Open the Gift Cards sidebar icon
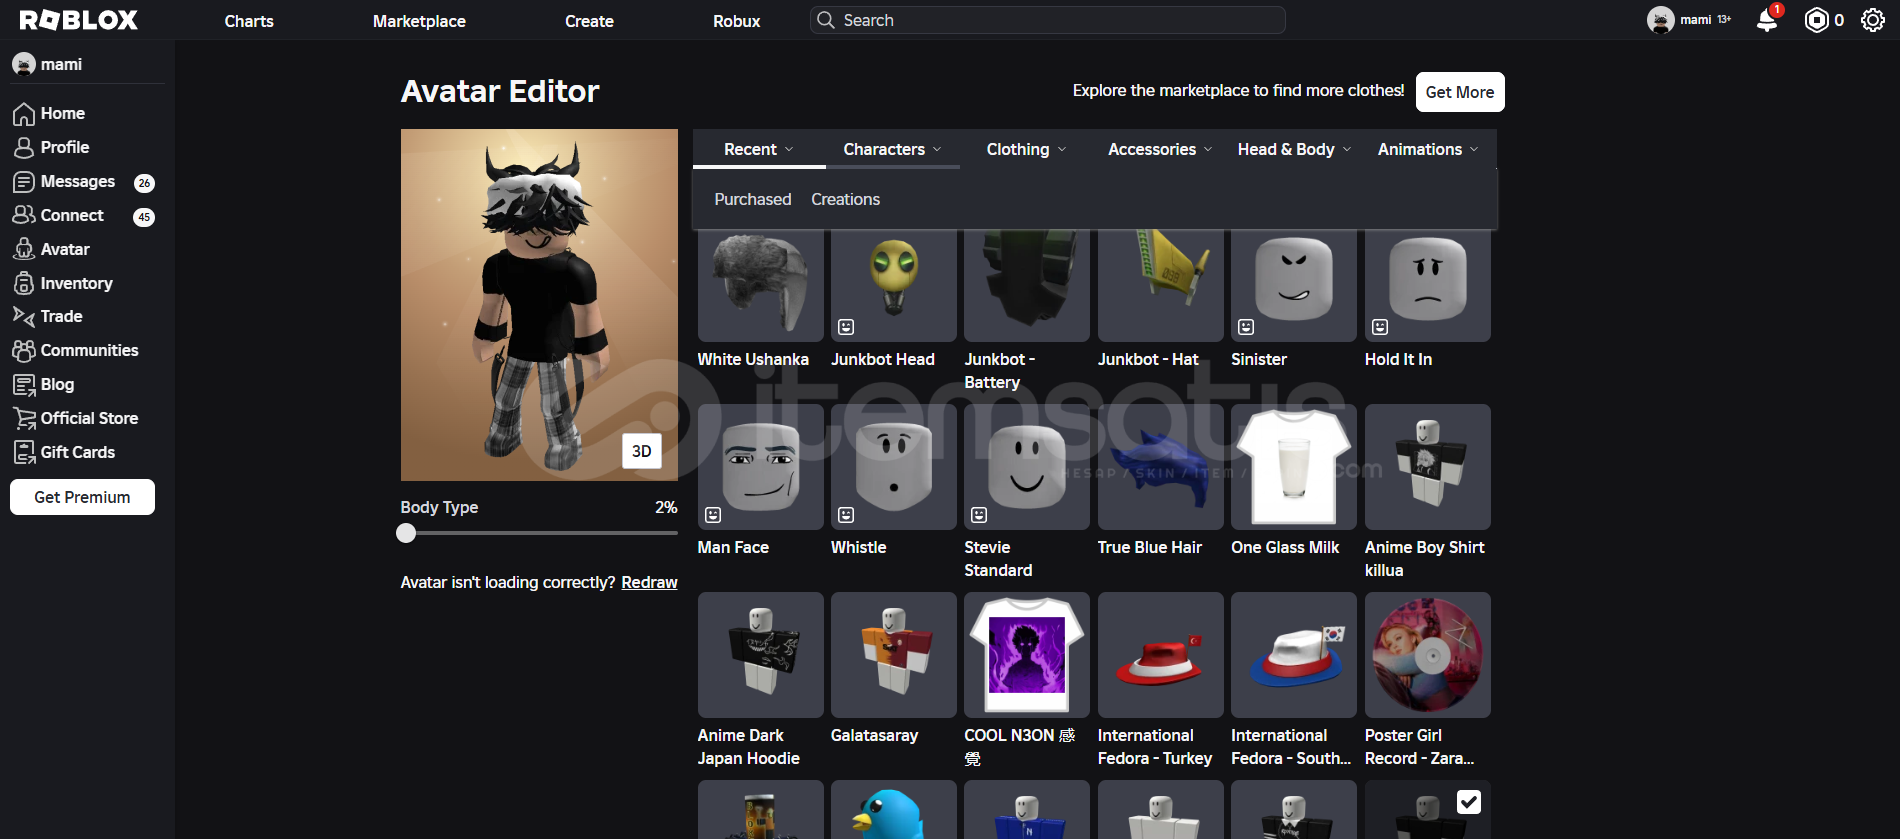 (x=24, y=452)
